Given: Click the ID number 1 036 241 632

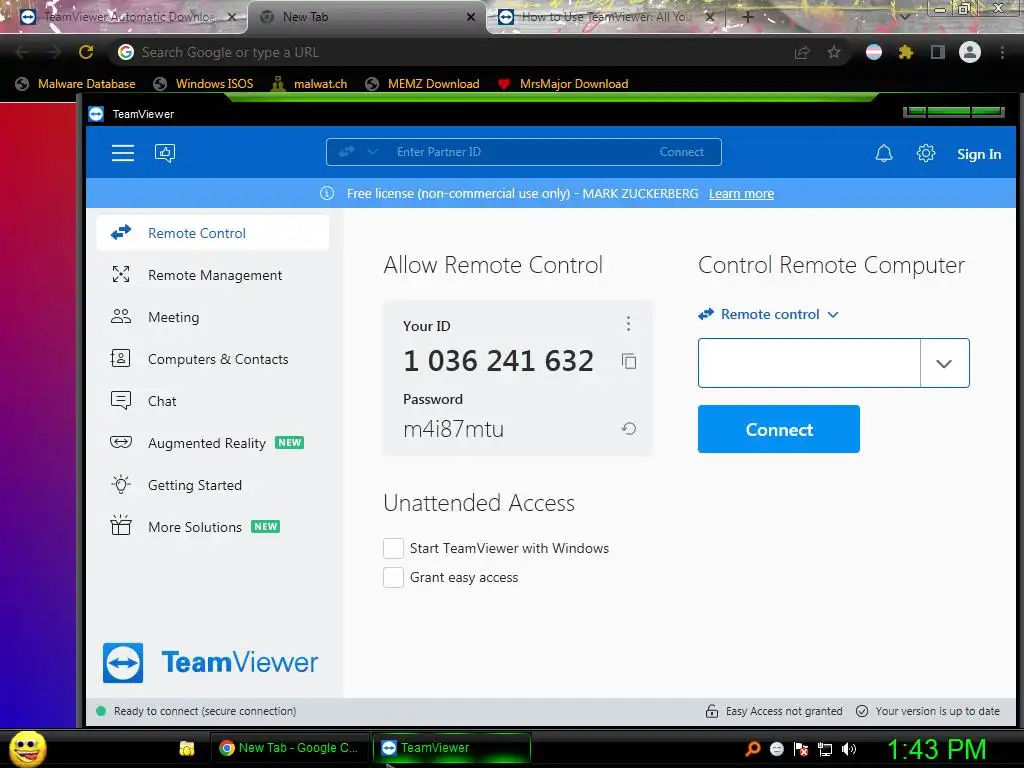Looking at the screenshot, I should 498,361.
